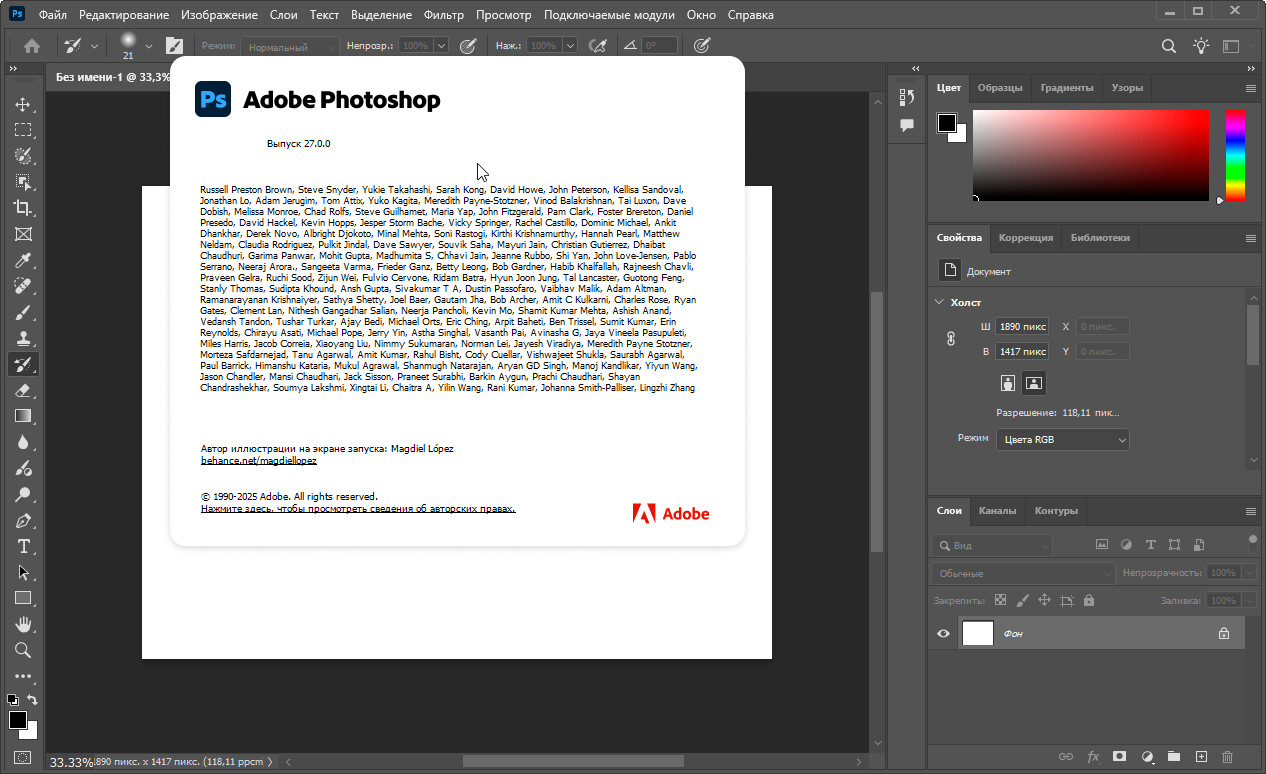Activate the Eraser tool

[x=22, y=391]
